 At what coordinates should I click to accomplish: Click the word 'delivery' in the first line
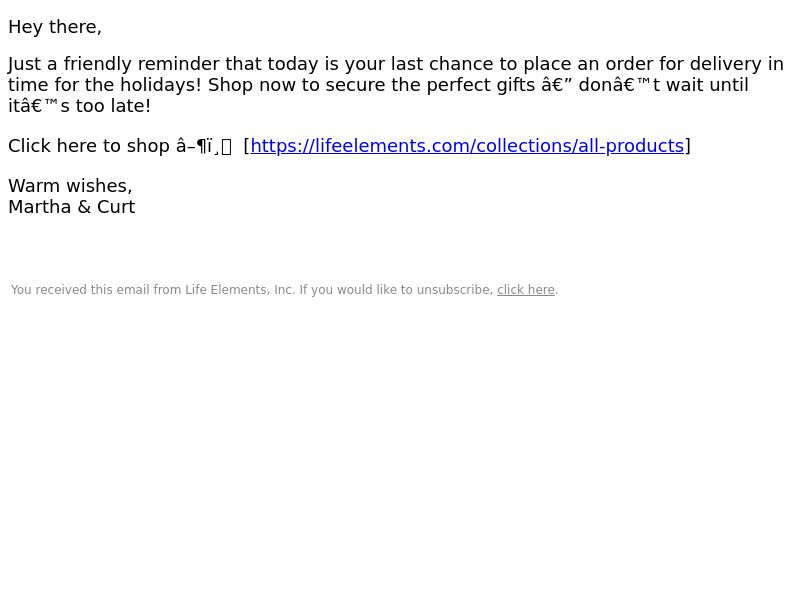tap(726, 64)
